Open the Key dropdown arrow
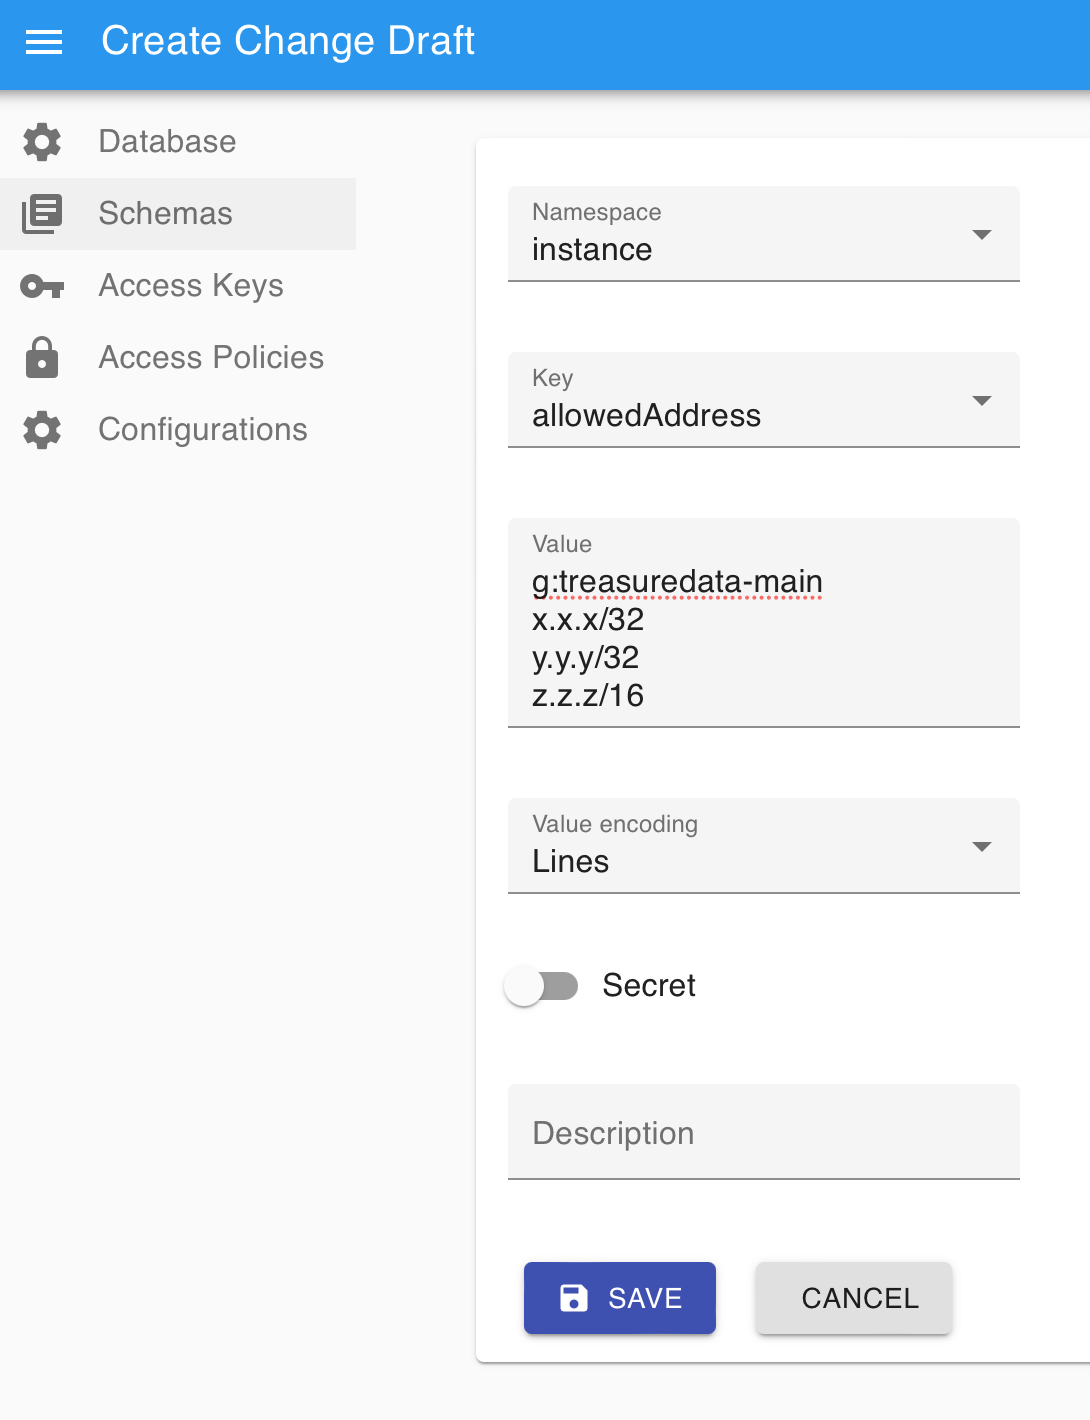1090x1420 pixels. click(982, 401)
